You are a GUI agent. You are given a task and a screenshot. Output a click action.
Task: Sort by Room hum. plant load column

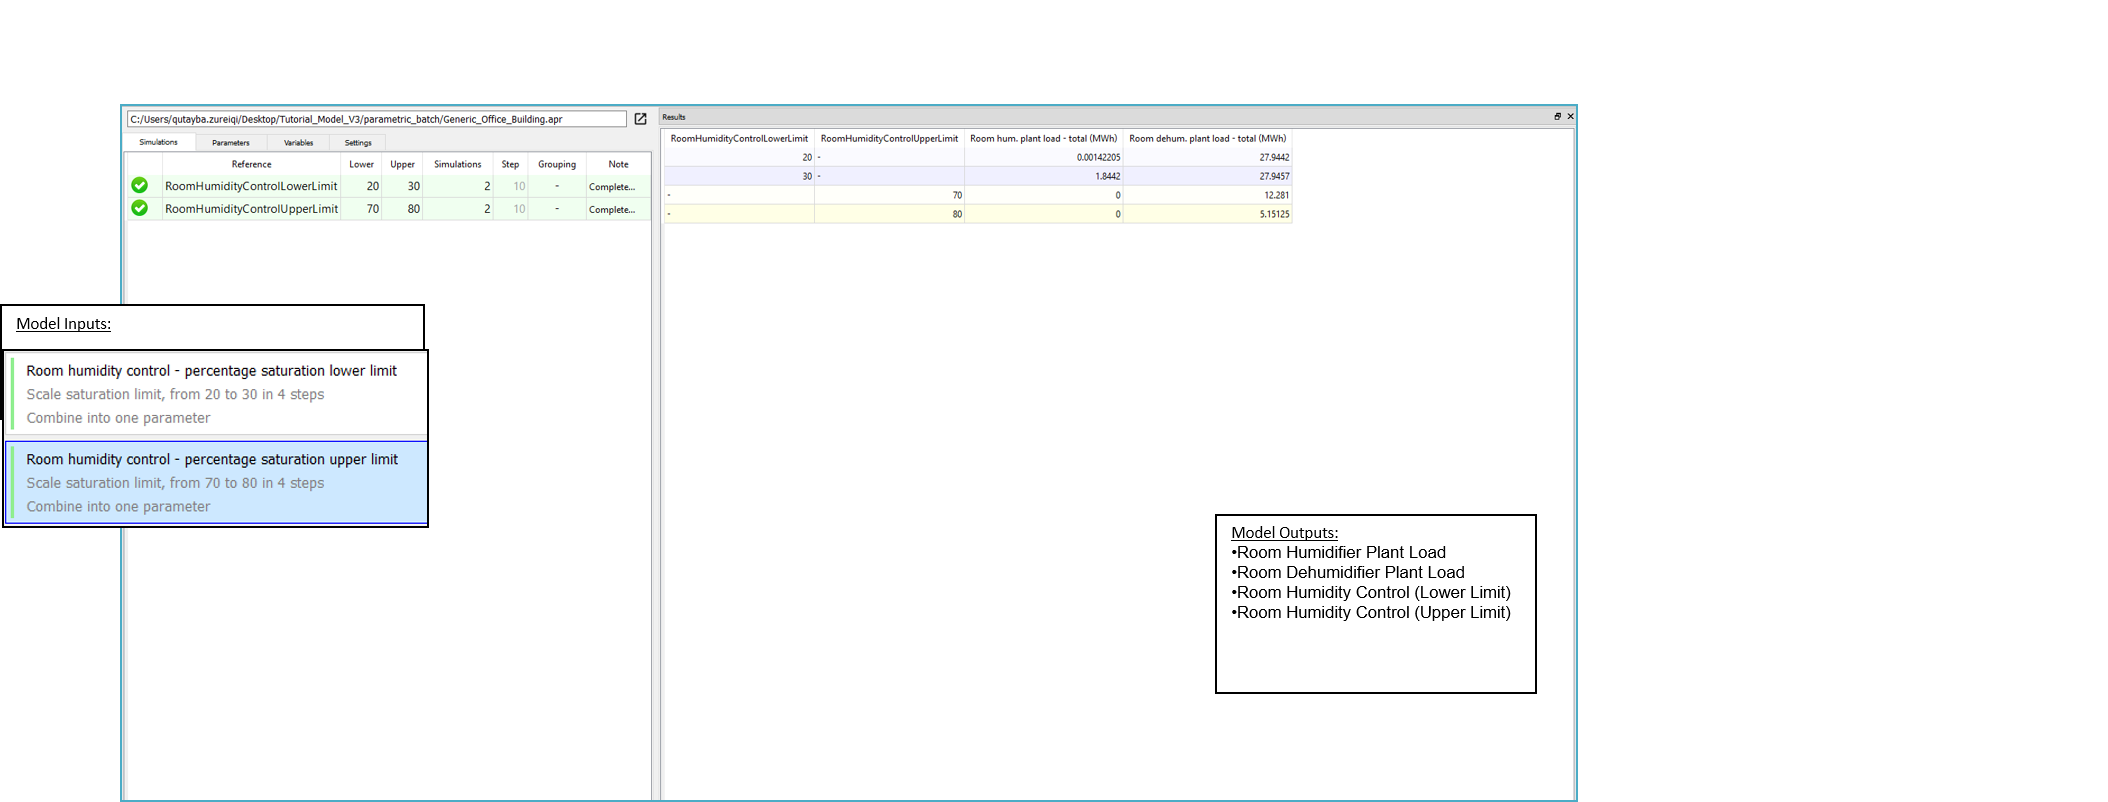click(1043, 139)
